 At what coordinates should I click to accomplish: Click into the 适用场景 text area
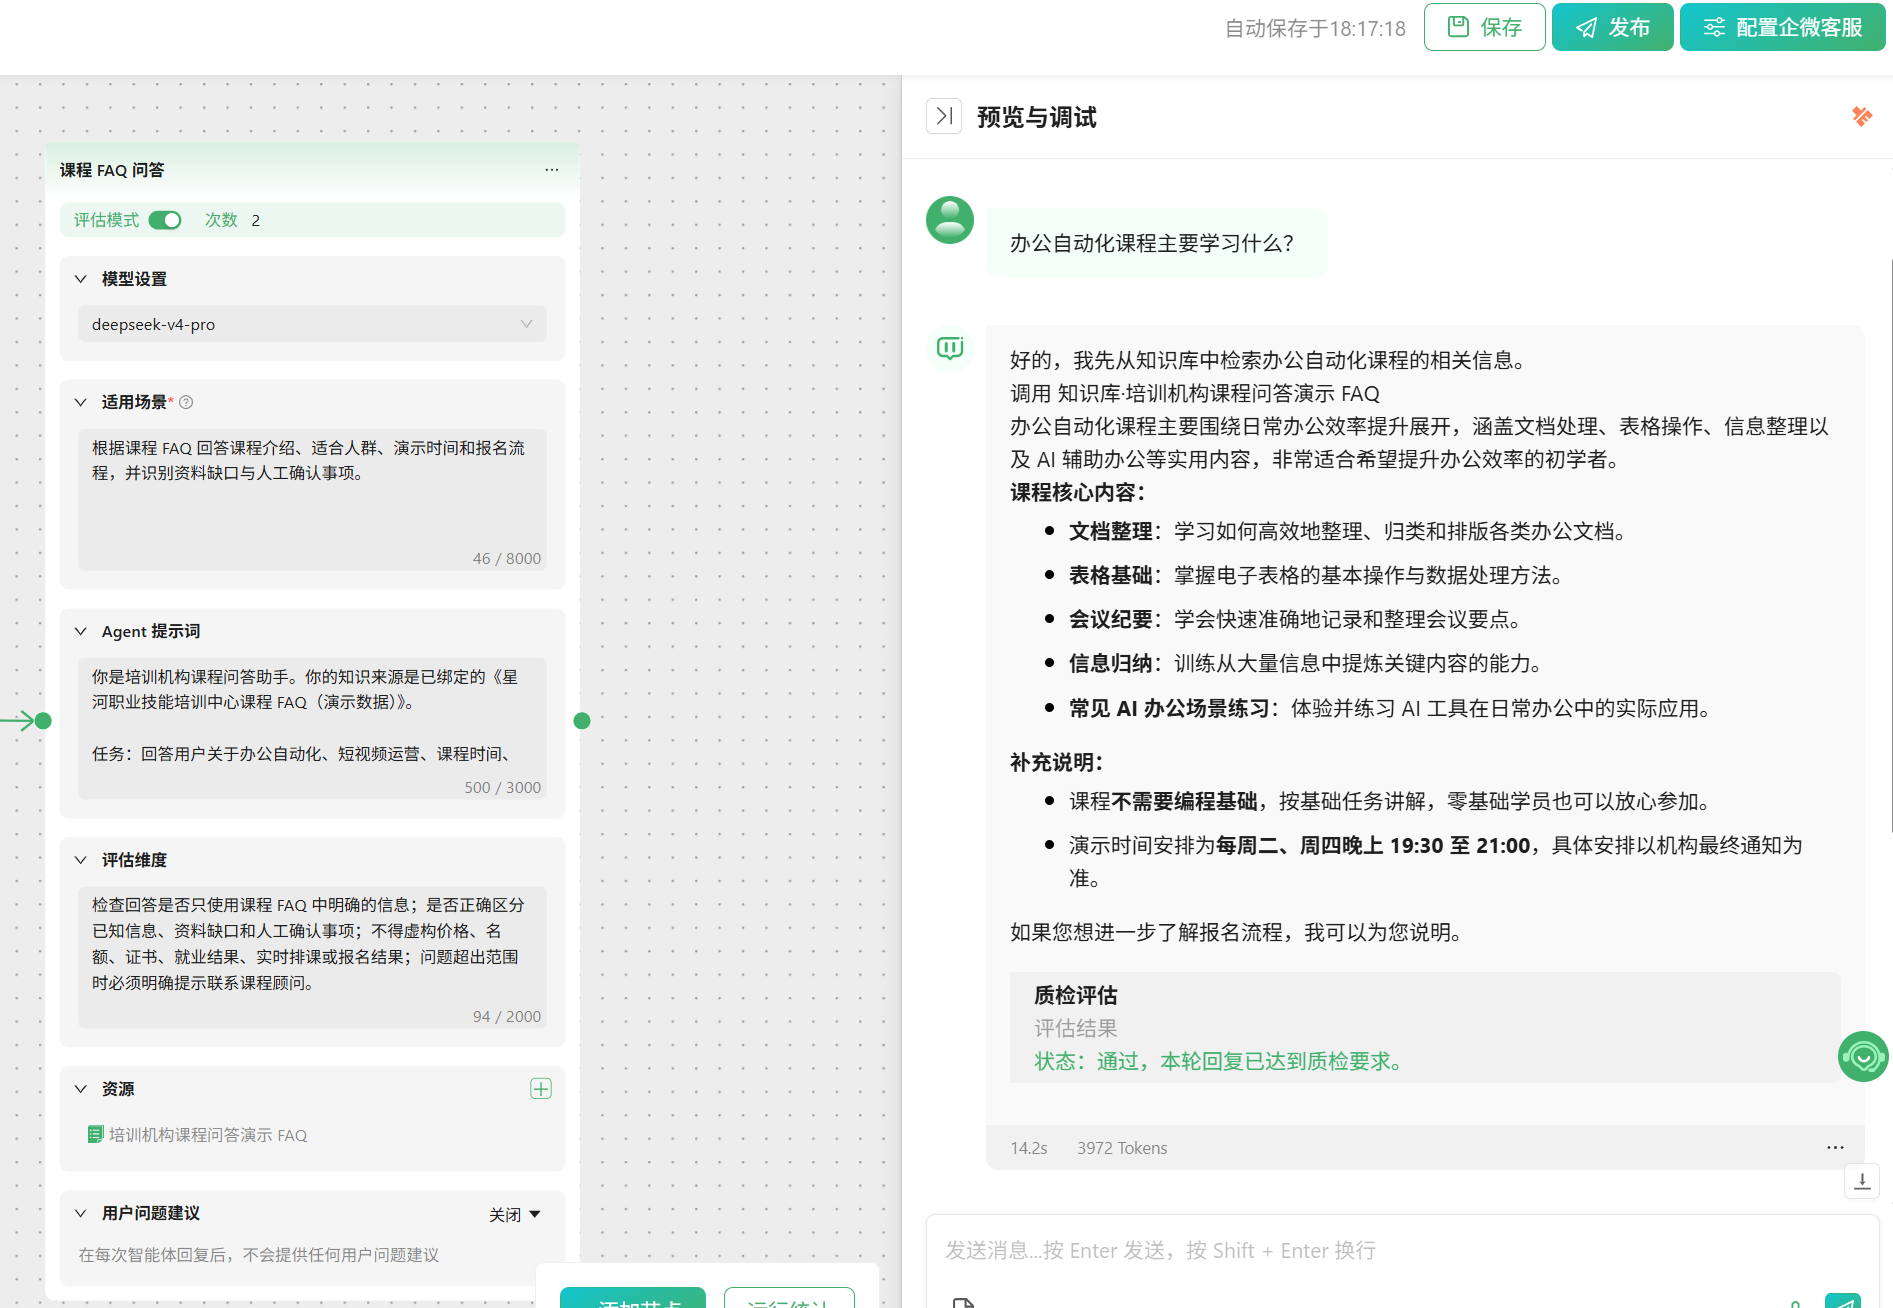[x=312, y=500]
